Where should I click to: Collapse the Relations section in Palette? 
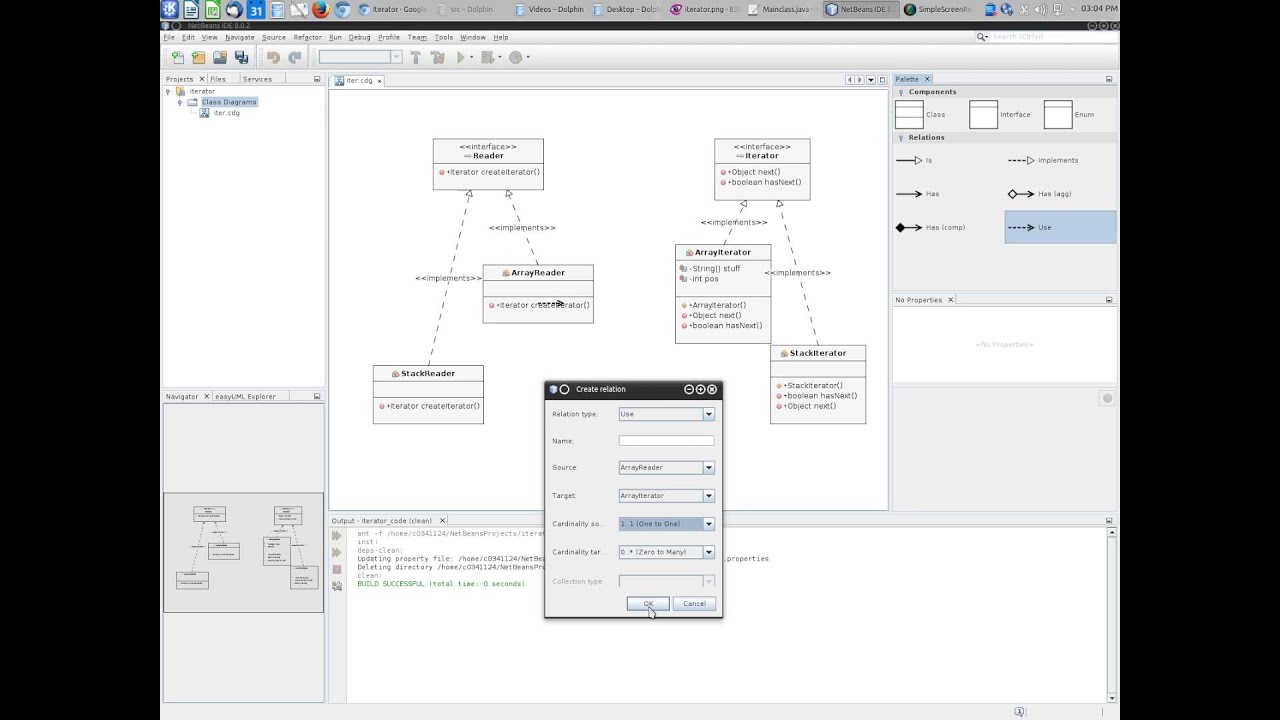point(901,137)
